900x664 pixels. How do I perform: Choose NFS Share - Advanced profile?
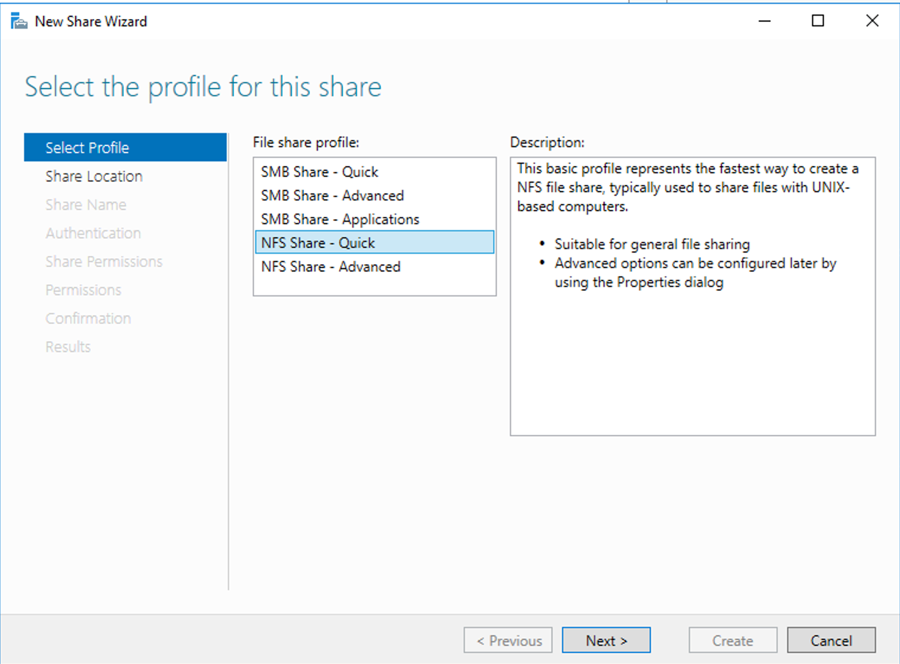pyautogui.click(x=374, y=266)
